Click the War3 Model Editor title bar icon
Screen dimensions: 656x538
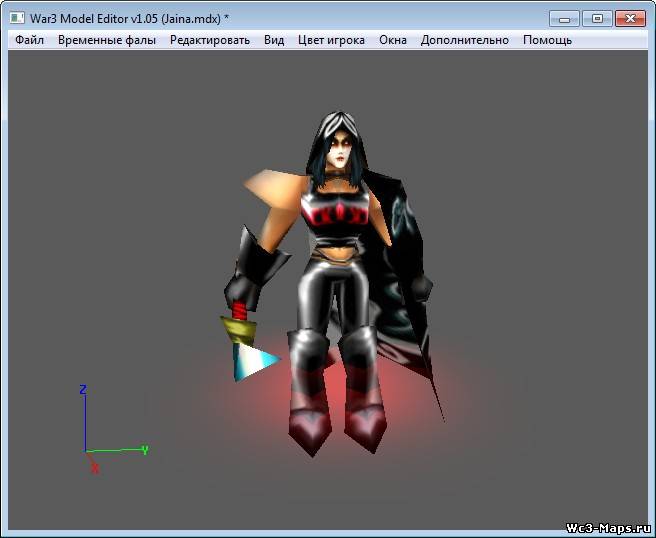(x=17, y=18)
